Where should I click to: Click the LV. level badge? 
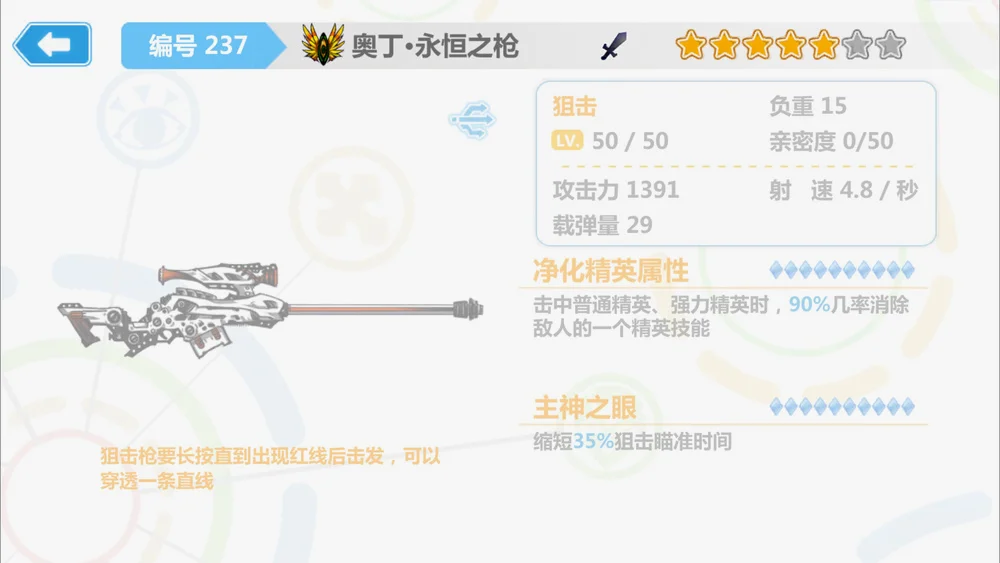coord(567,140)
